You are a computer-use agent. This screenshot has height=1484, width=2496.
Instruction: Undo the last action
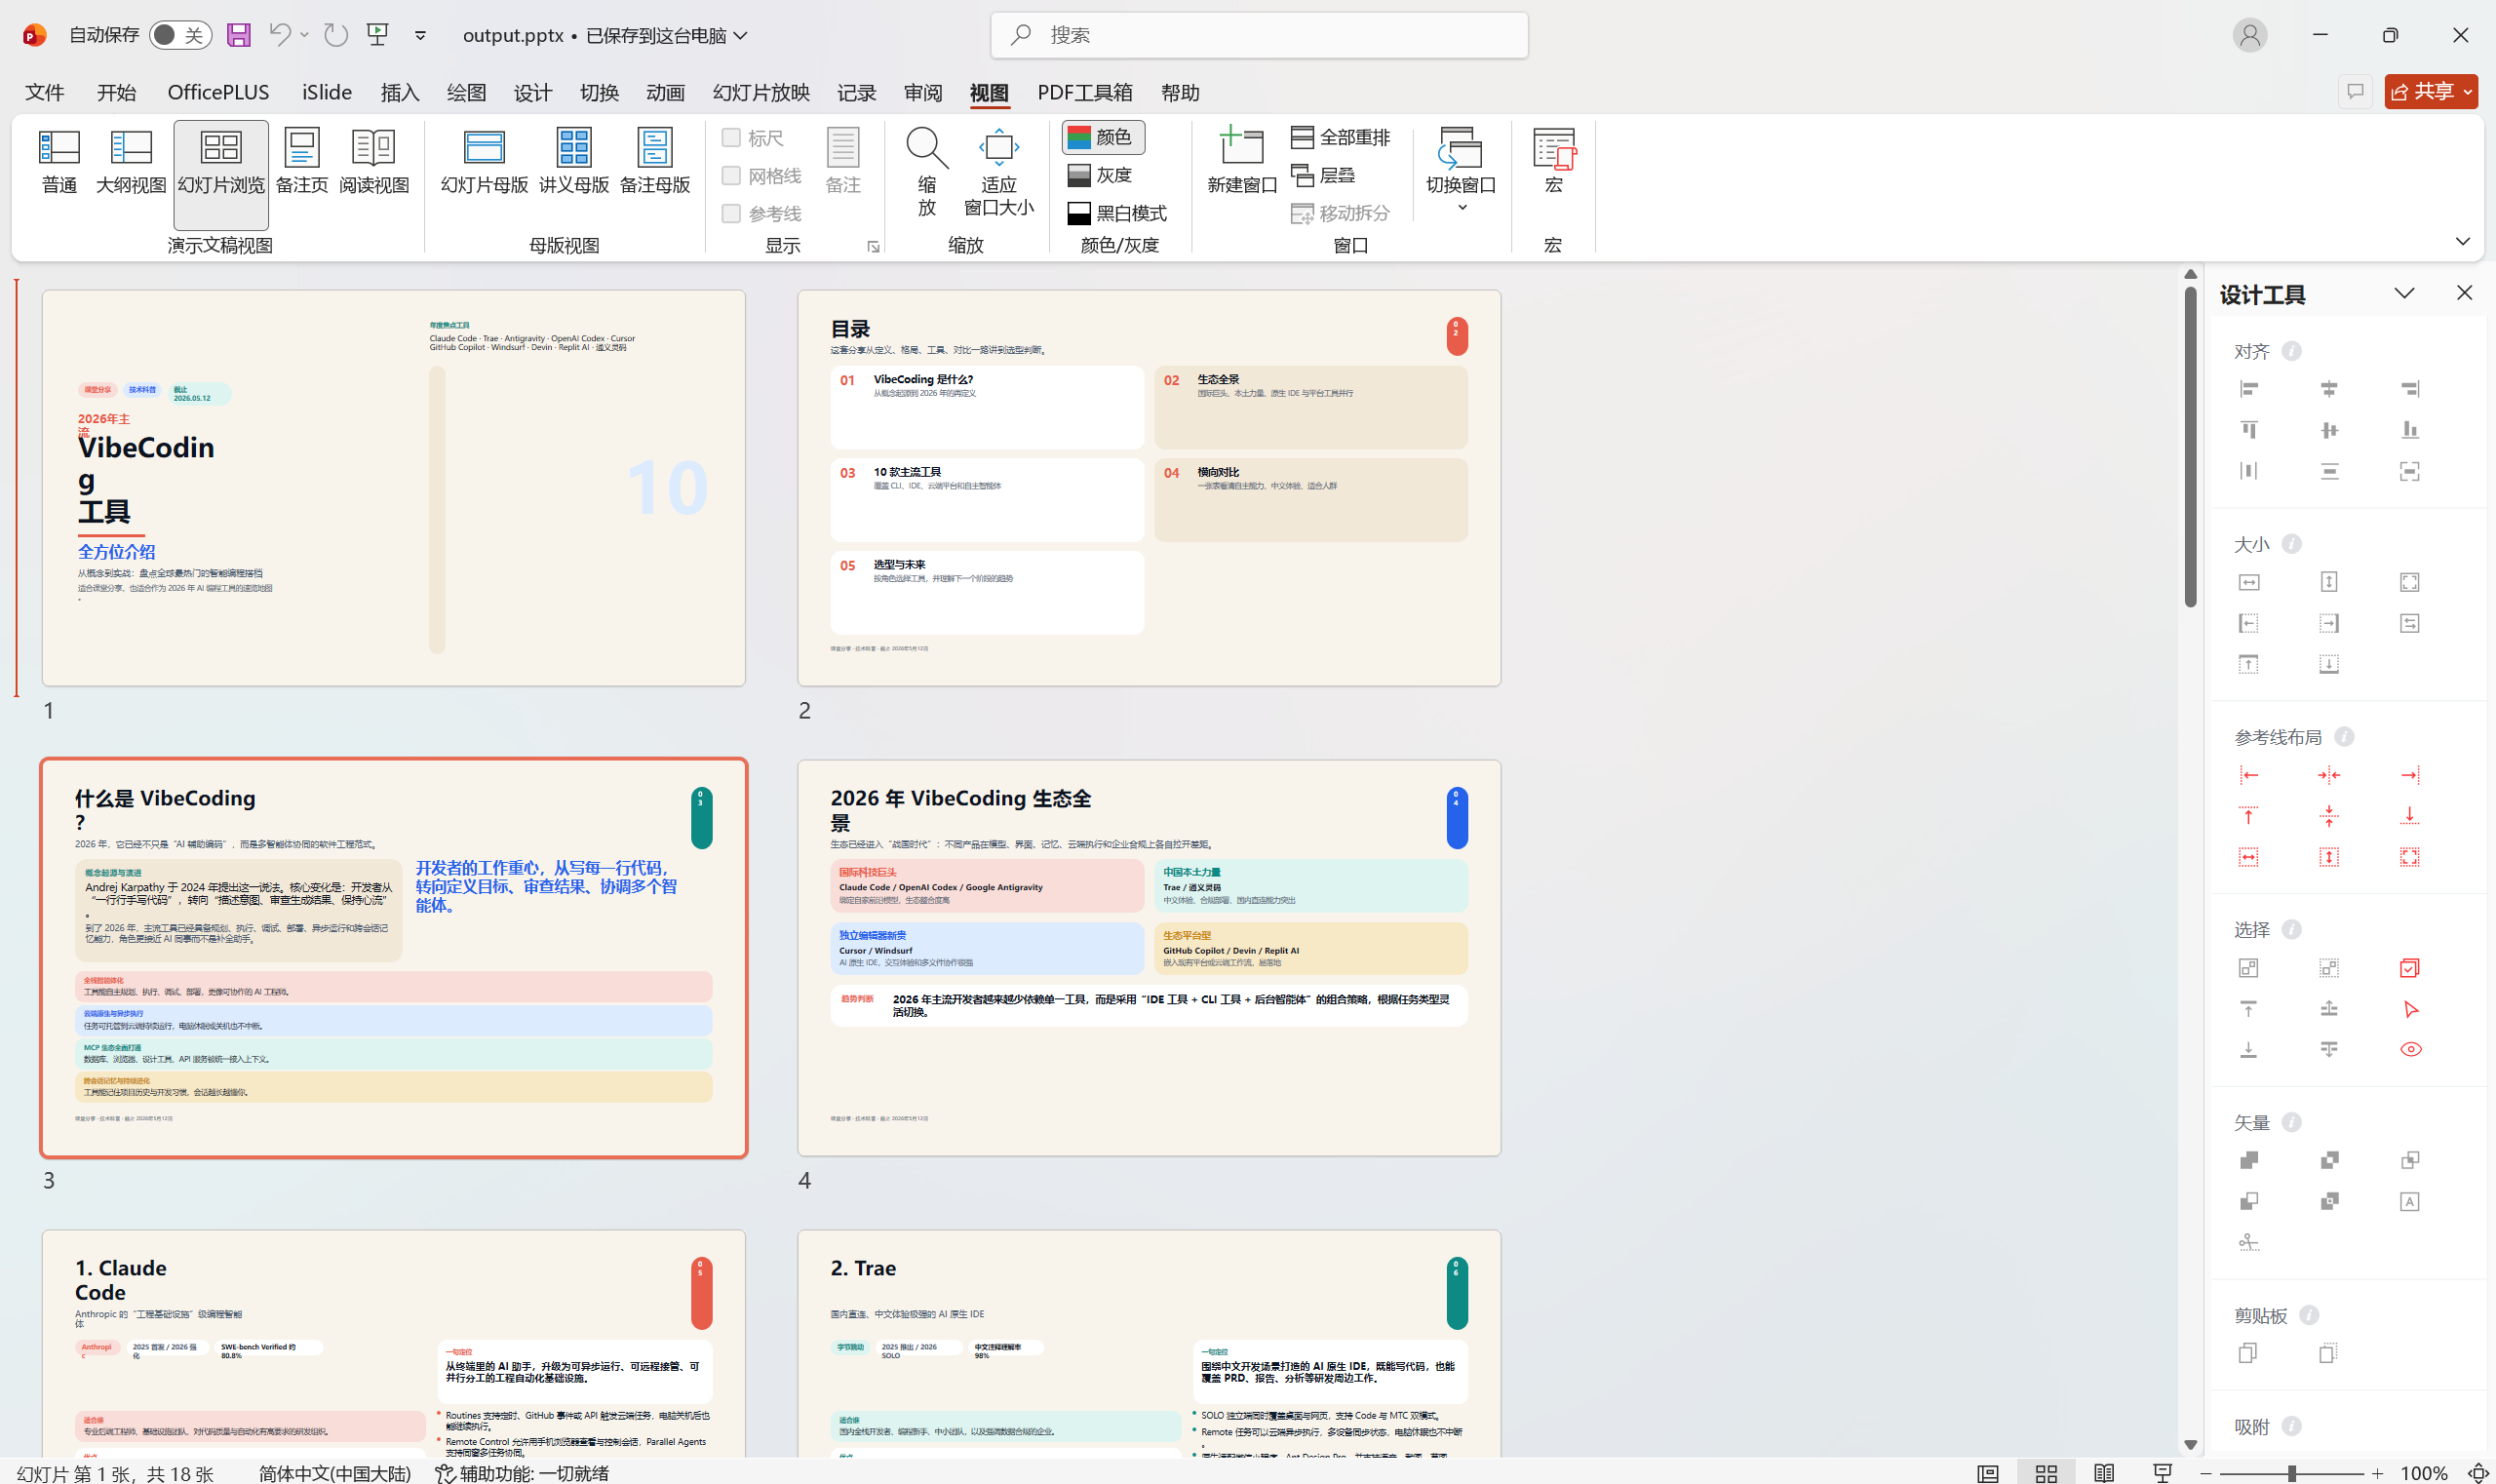pyautogui.click(x=279, y=35)
